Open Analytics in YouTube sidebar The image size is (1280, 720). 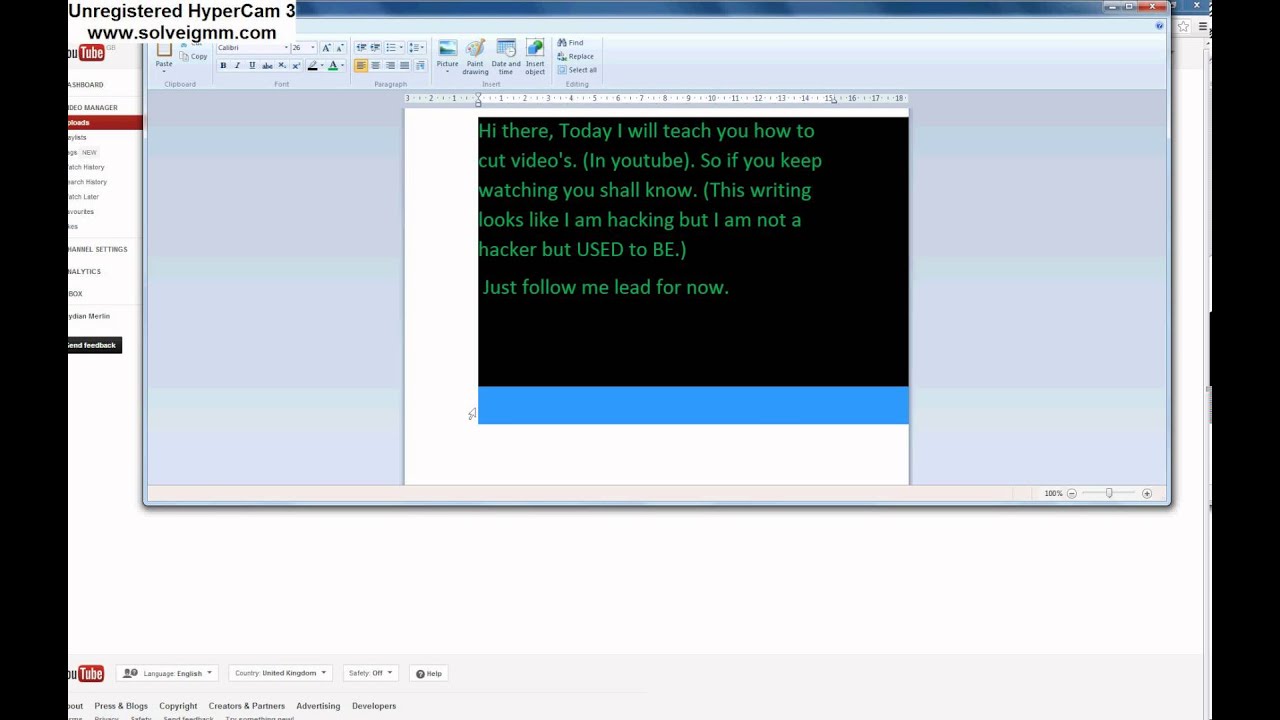[84, 271]
